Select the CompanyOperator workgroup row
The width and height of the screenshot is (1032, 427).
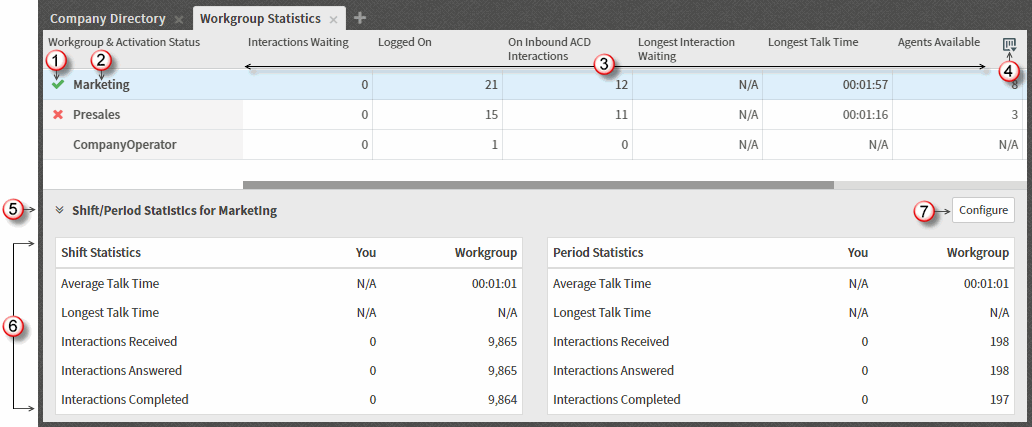[534, 145]
